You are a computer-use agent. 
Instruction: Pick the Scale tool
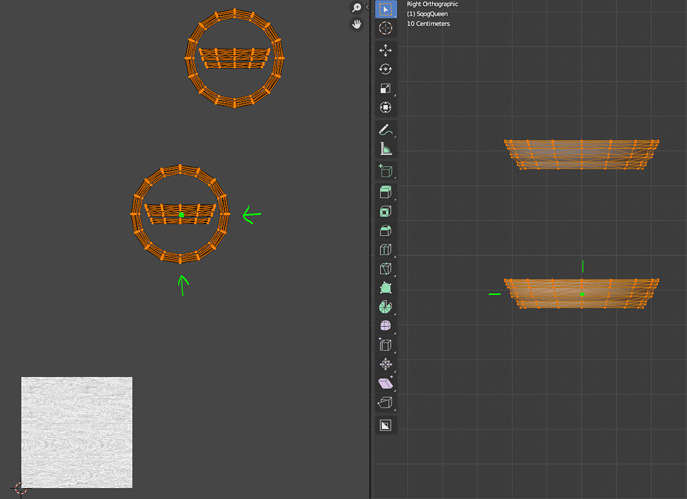[x=386, y=88]
